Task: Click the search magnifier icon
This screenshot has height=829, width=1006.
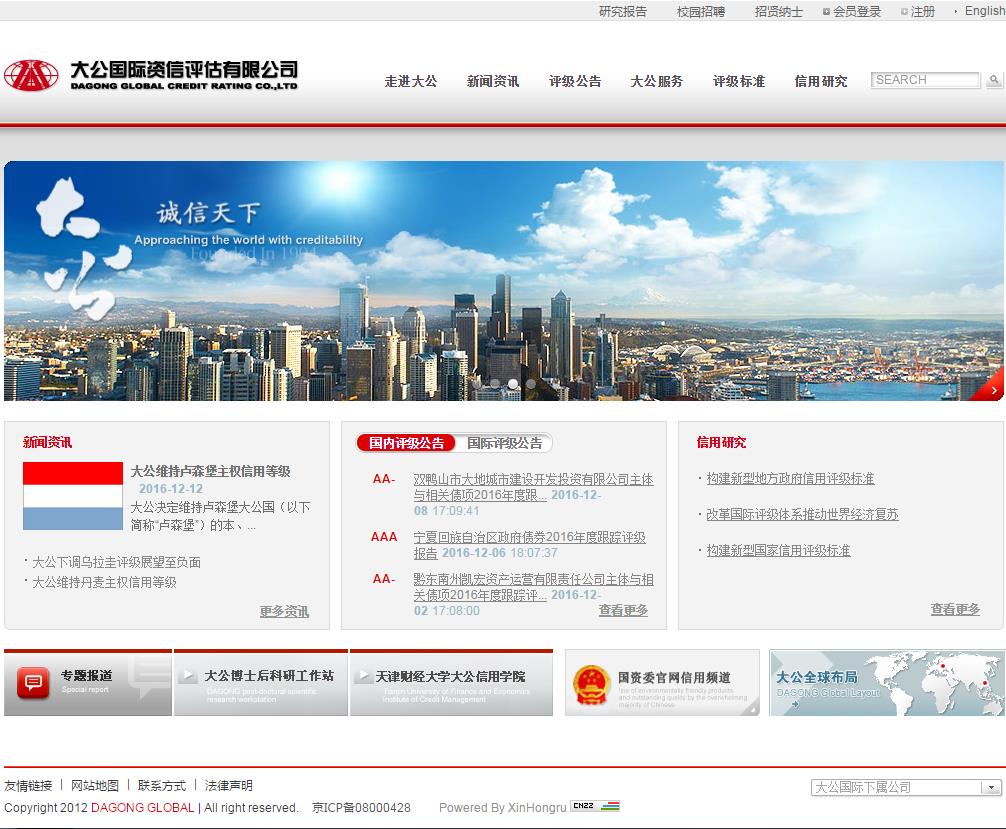Action: click(994, 80)
